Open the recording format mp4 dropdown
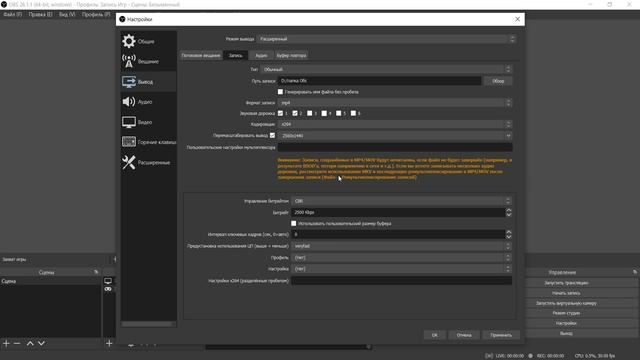This screenshot has height=360, width=640. (395, 103)
